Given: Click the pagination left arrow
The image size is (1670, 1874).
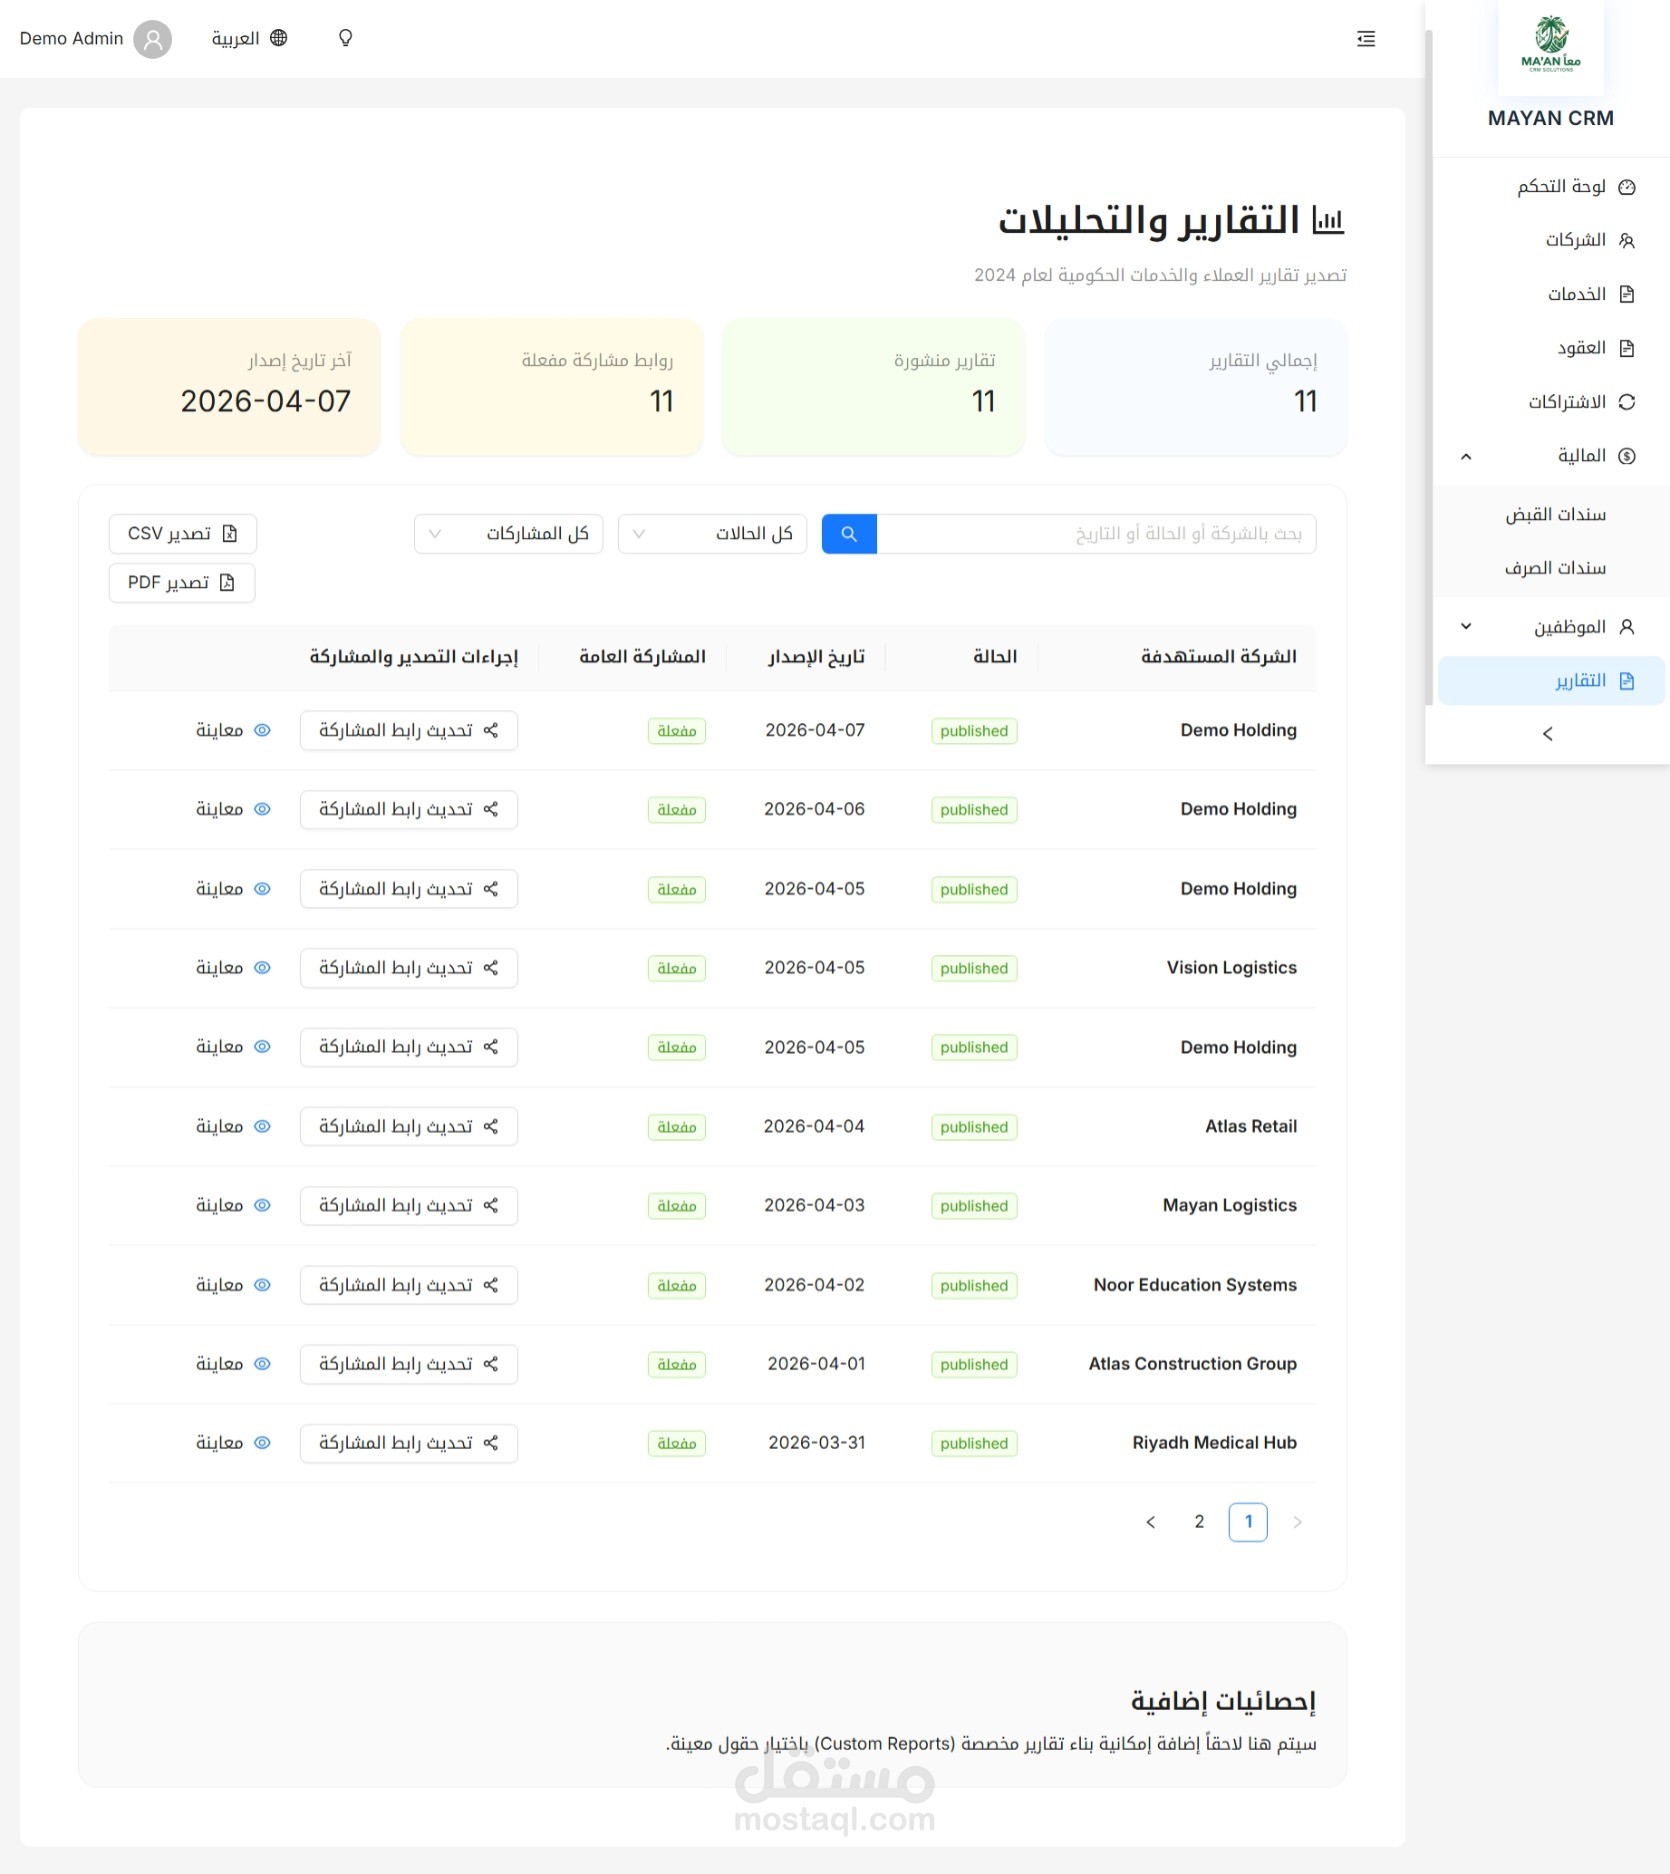Looking at the screenshot, I should click(x=1150, y=1522).
